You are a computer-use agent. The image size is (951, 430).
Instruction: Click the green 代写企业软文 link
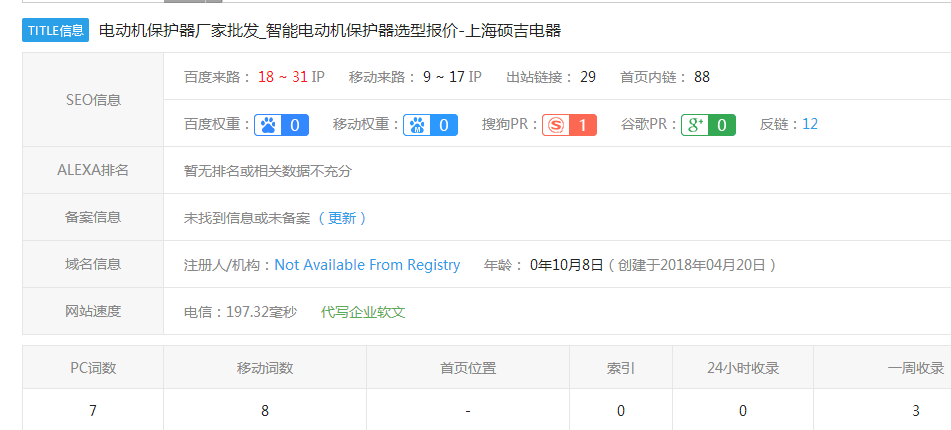[363, 312]
